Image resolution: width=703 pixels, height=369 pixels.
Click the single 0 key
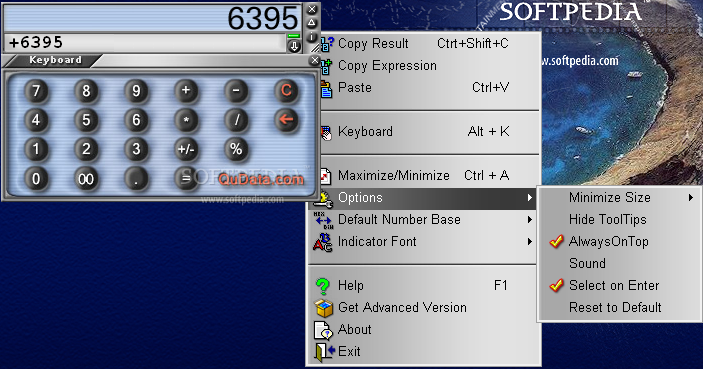click(x=36, y=179)
